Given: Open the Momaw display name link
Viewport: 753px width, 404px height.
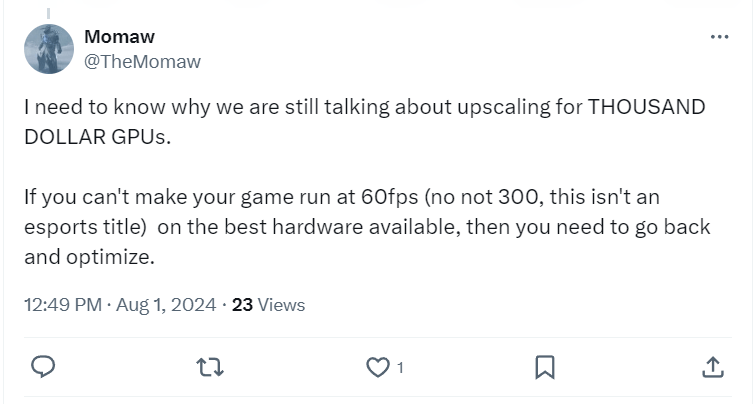Looking at the screenshot, I should pos(119,37).
